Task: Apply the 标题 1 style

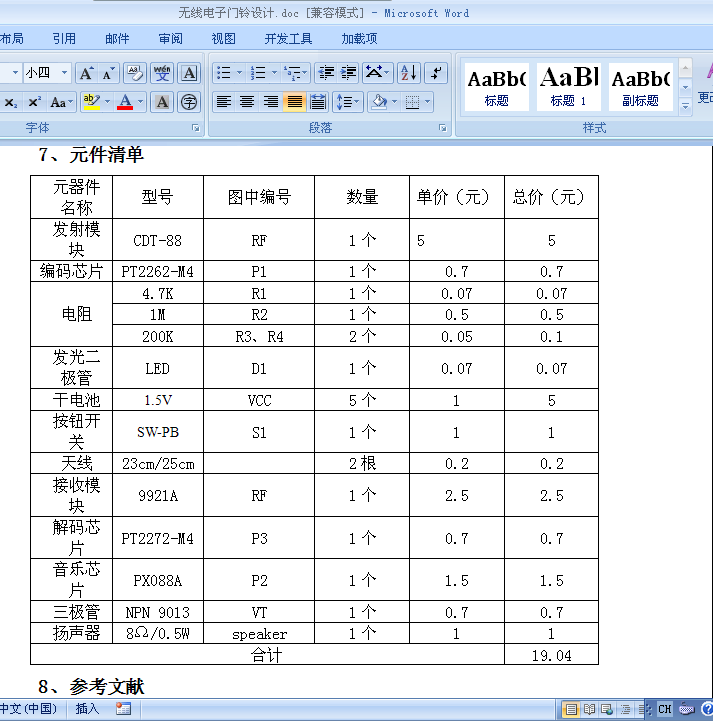Action: click(569, 87)
